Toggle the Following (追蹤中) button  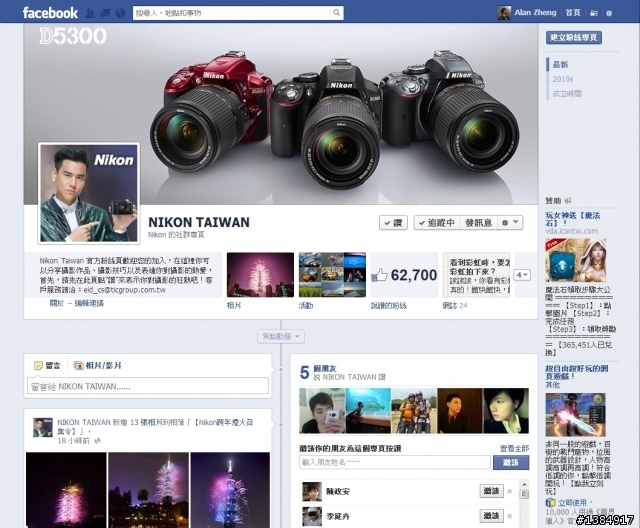[x=437, y=223]
